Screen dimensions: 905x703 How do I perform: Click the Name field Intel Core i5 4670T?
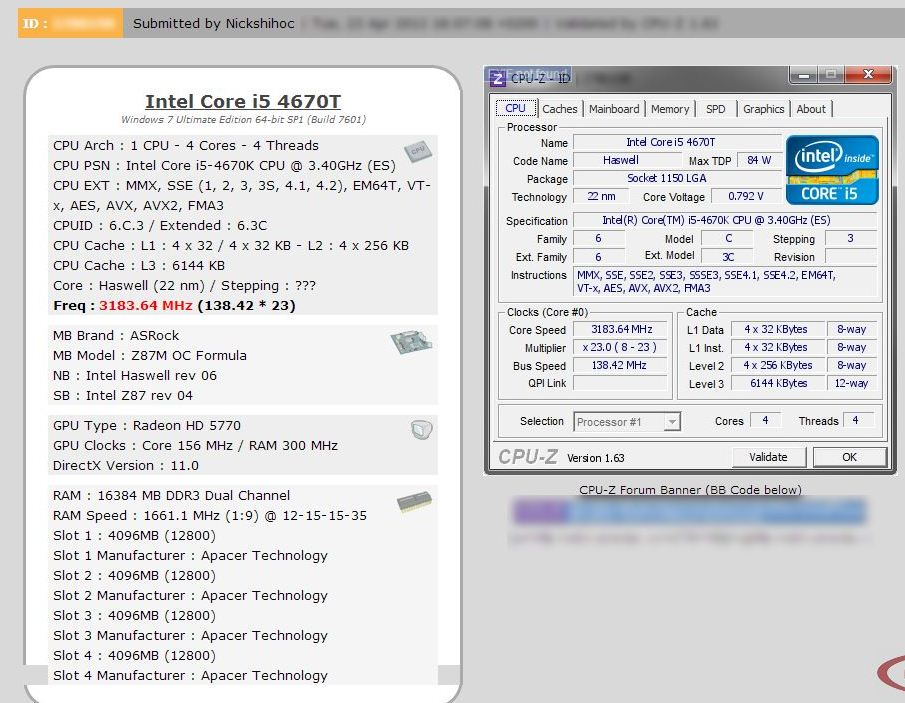[677, 142]
